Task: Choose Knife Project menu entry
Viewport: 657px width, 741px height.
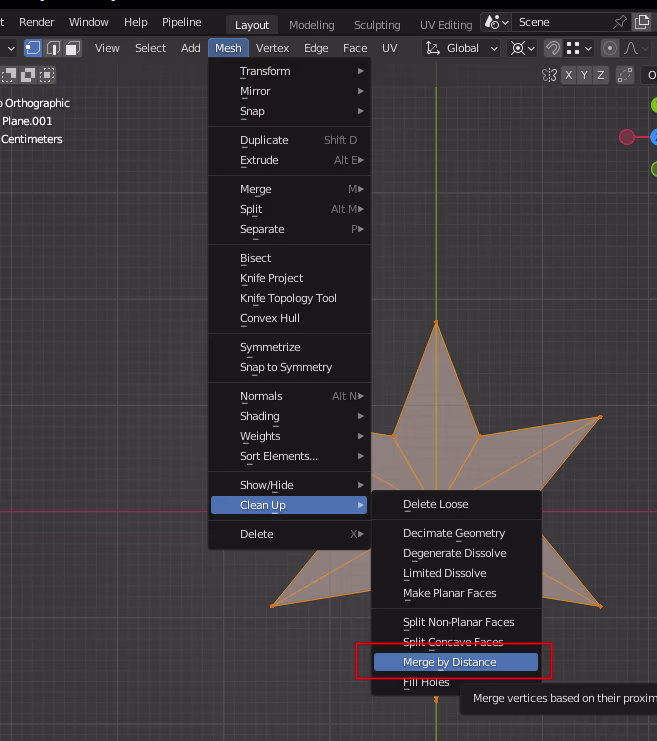Action: pos(289,278)
